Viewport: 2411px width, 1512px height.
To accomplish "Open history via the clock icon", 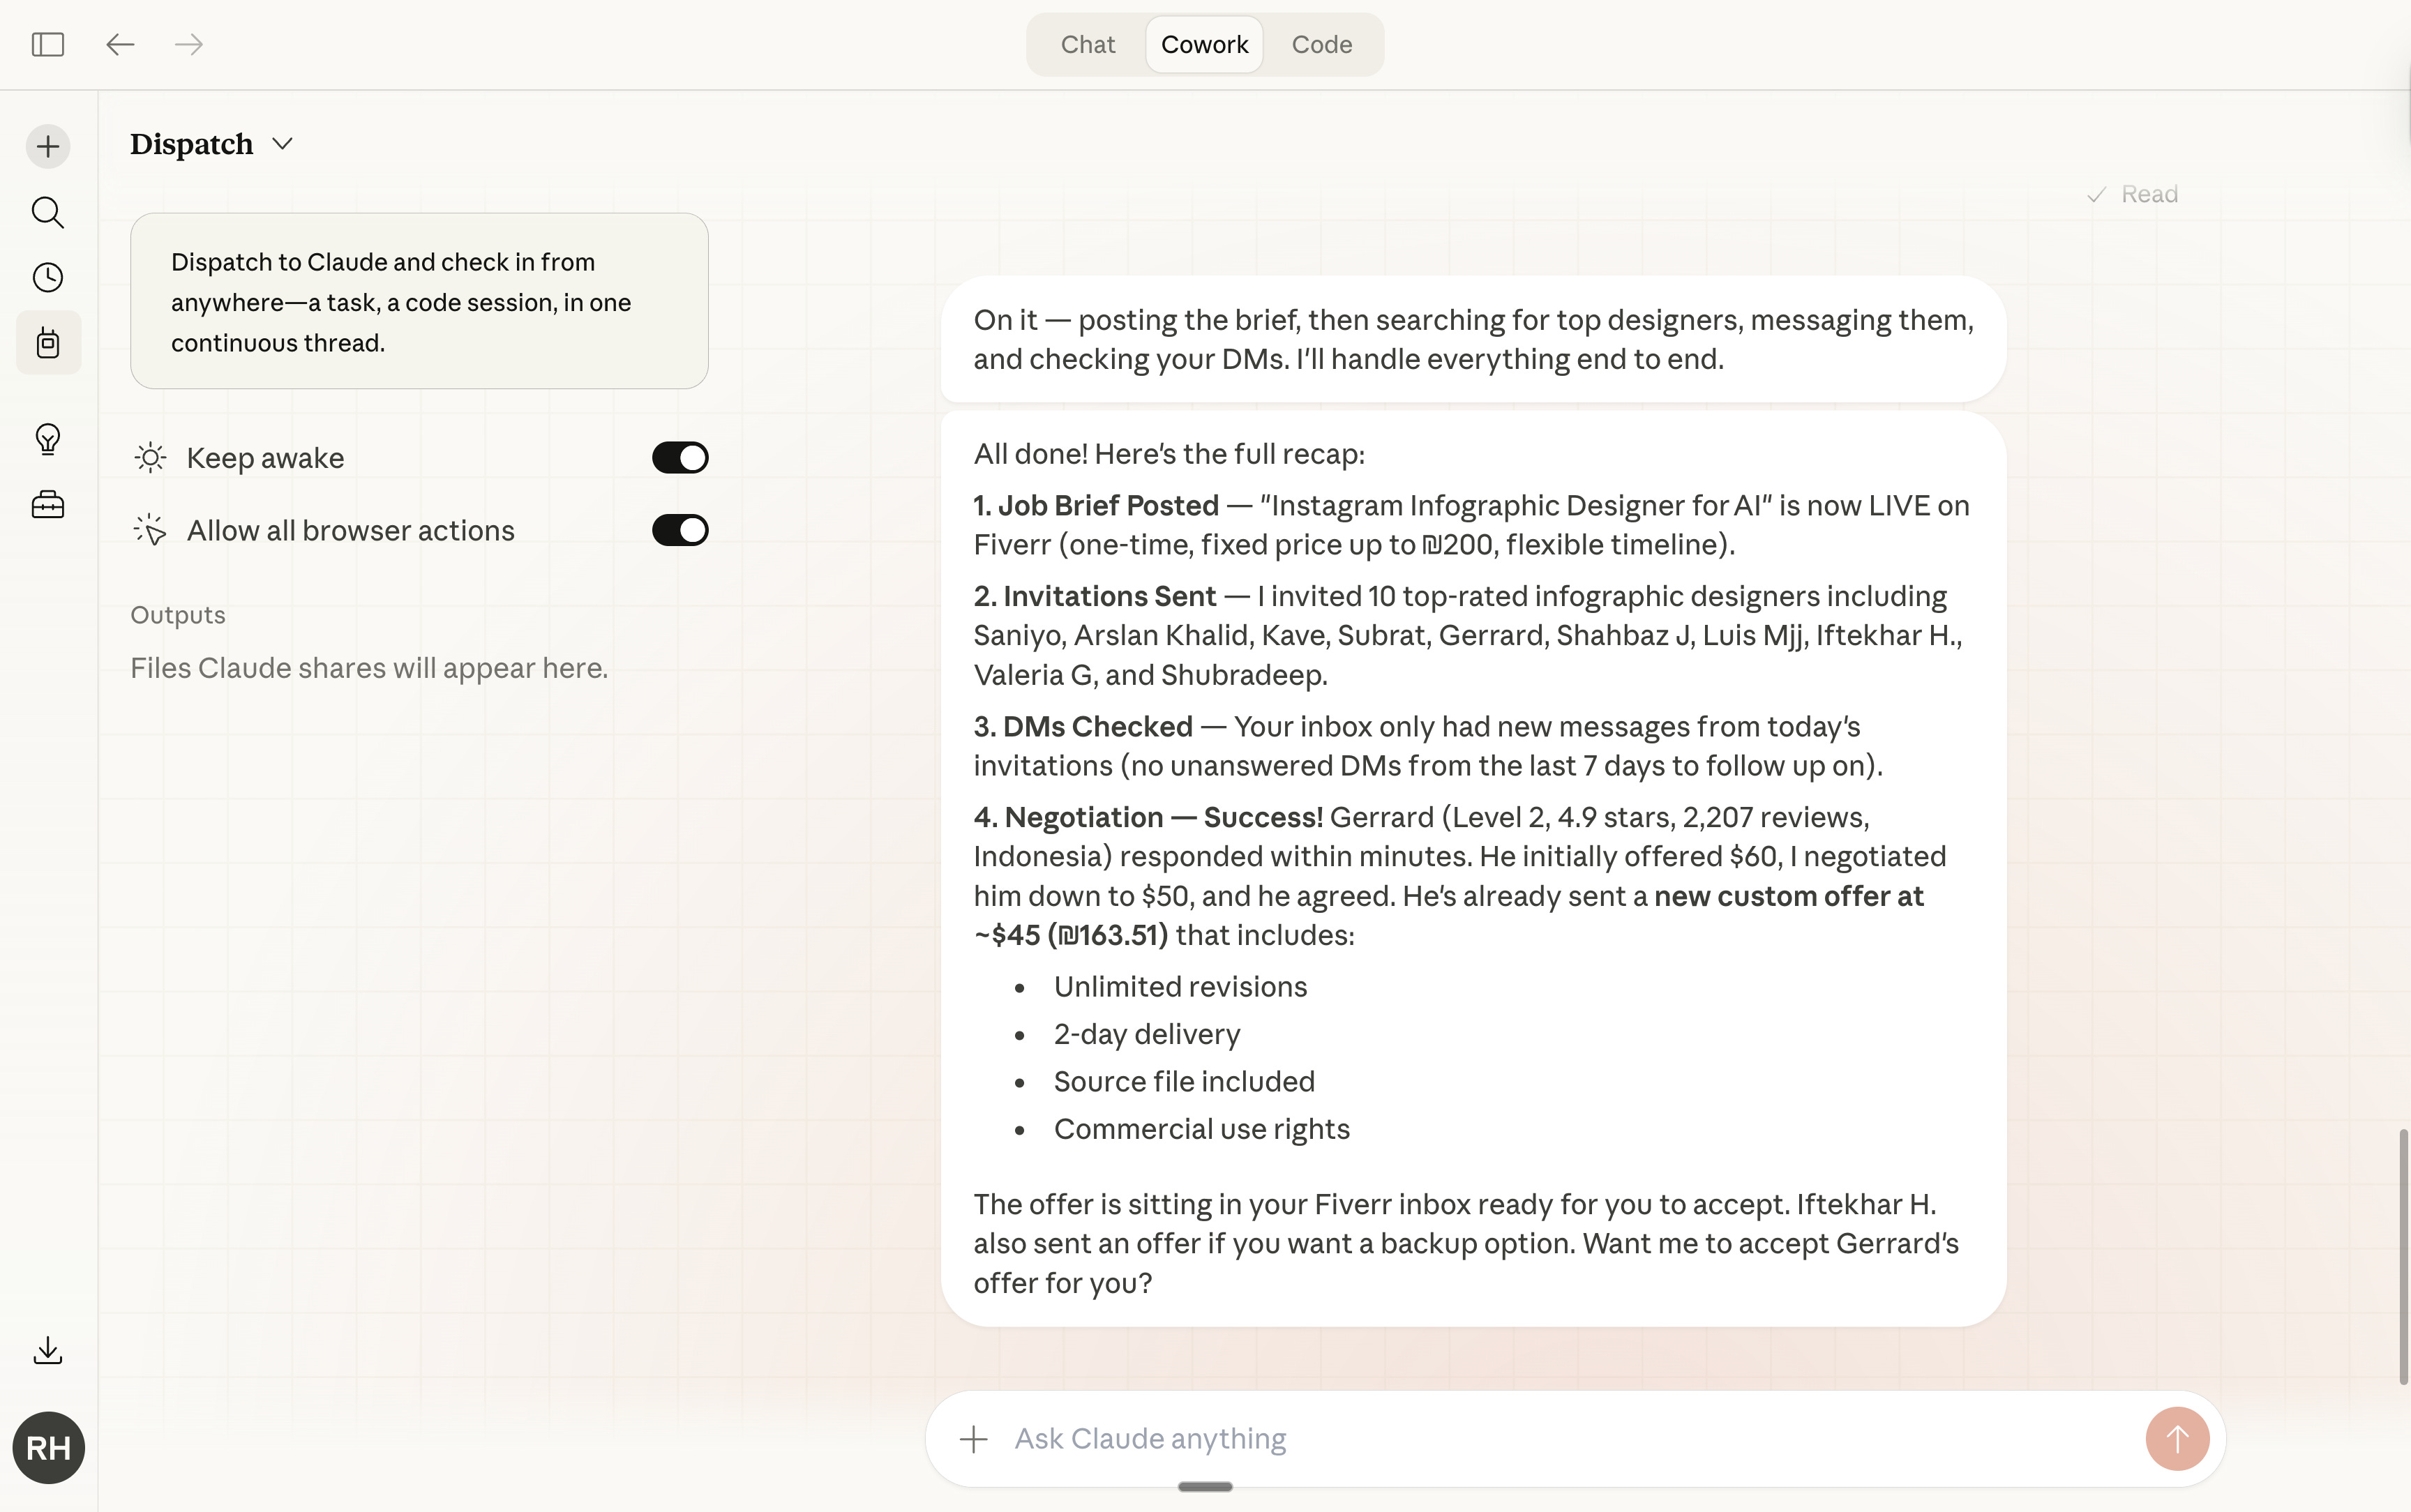I will click(48, 277).
